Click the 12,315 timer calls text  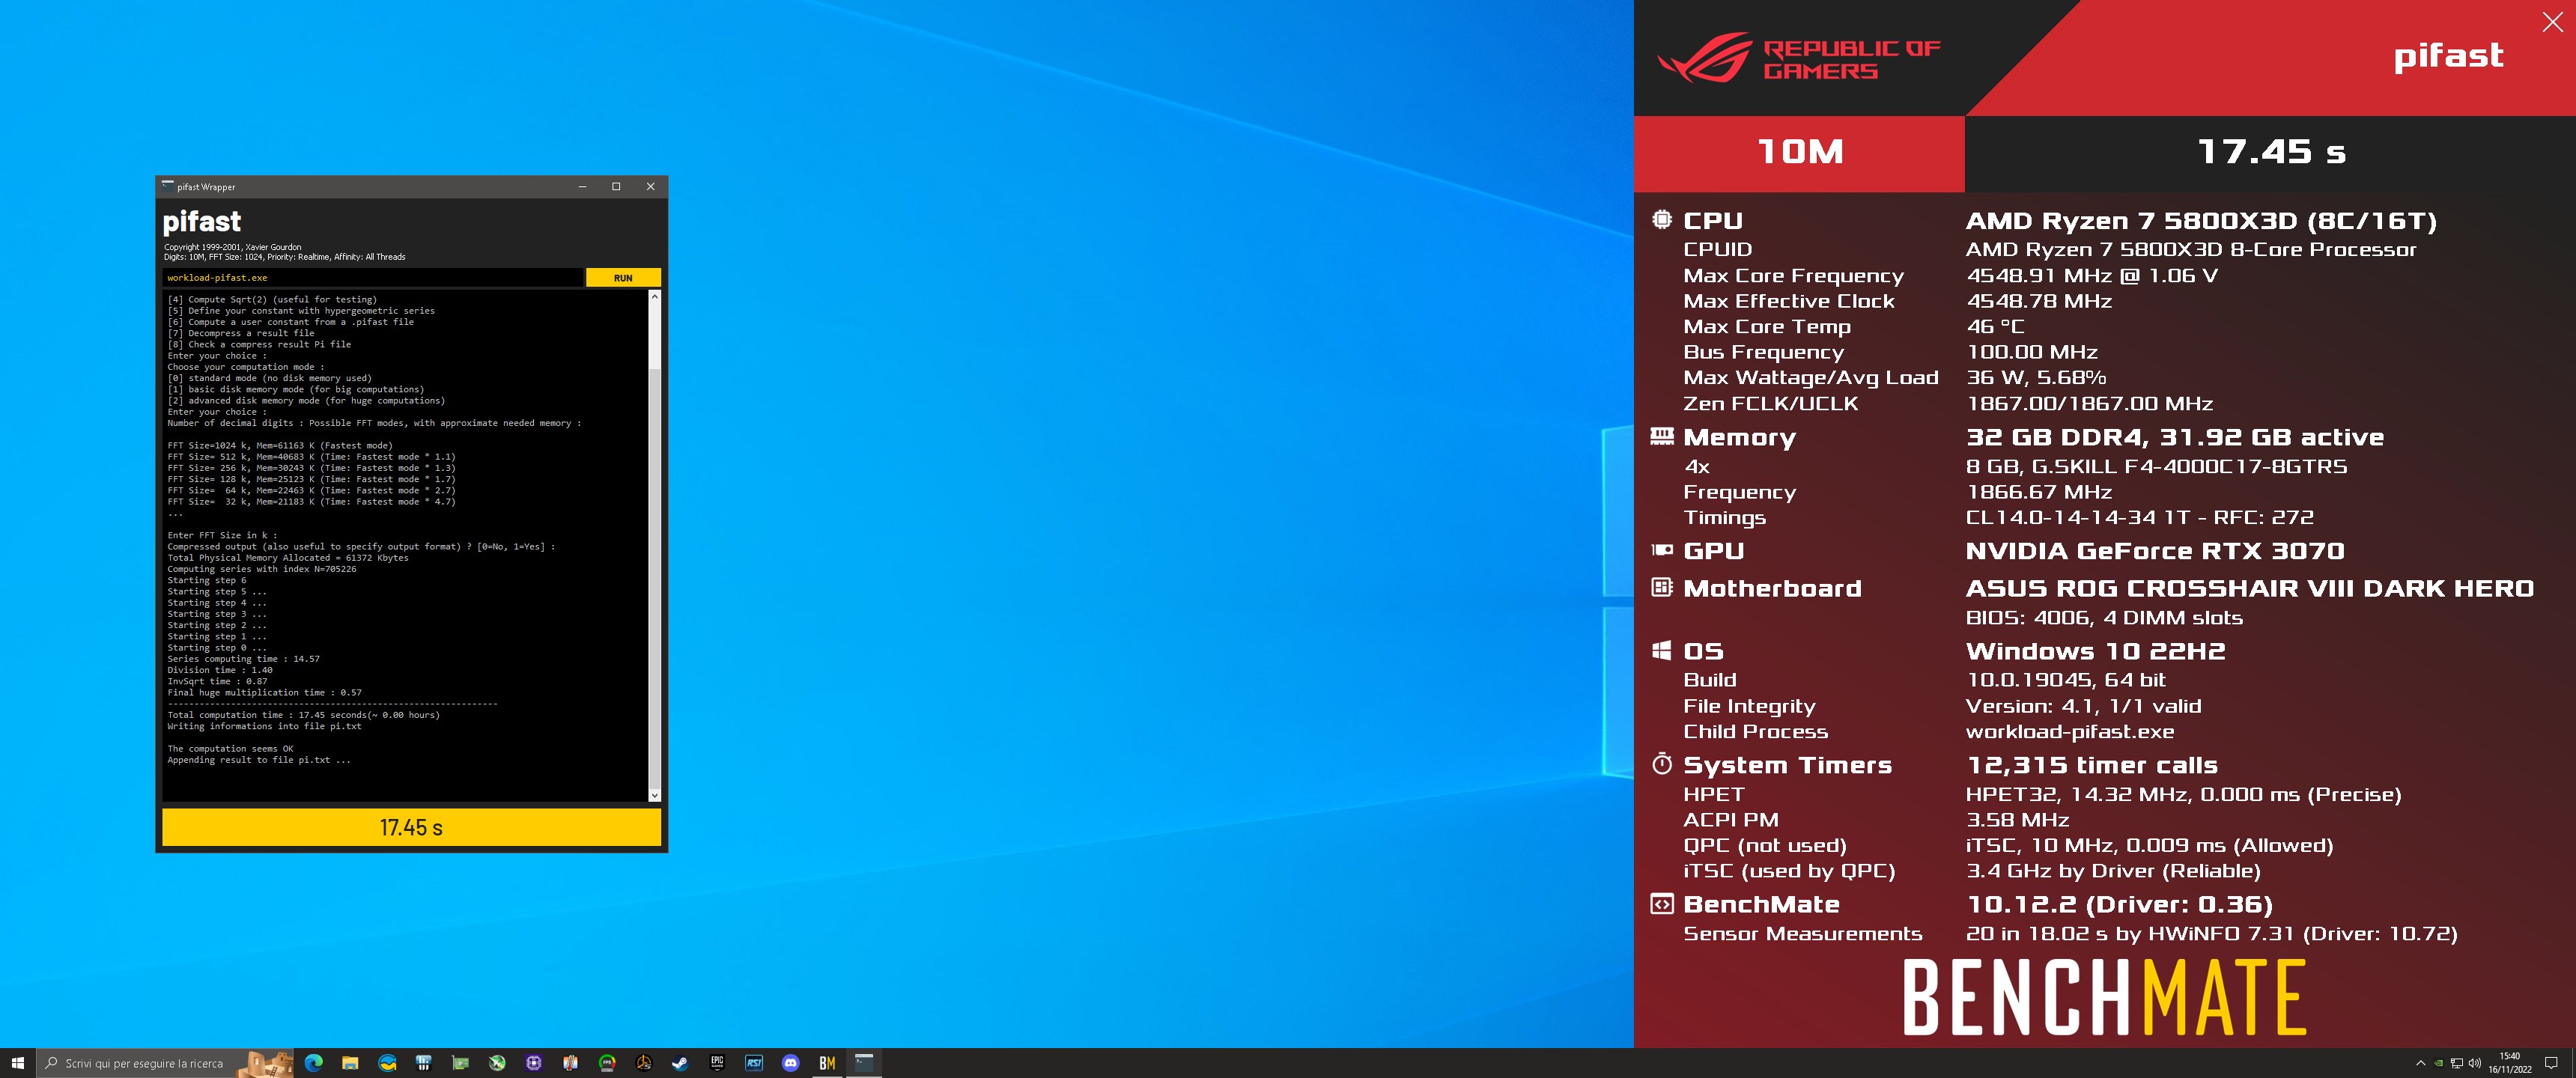click(x=2092, y=765)
